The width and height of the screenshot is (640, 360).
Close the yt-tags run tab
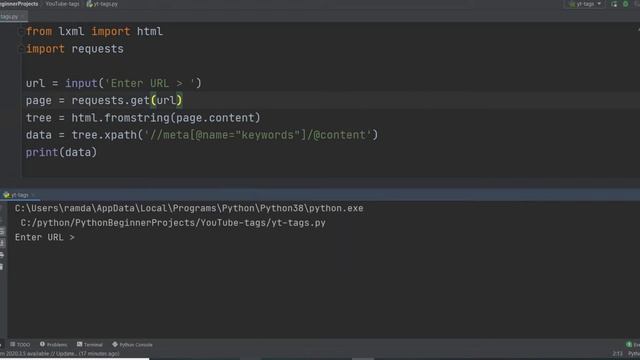pos(33,195)
